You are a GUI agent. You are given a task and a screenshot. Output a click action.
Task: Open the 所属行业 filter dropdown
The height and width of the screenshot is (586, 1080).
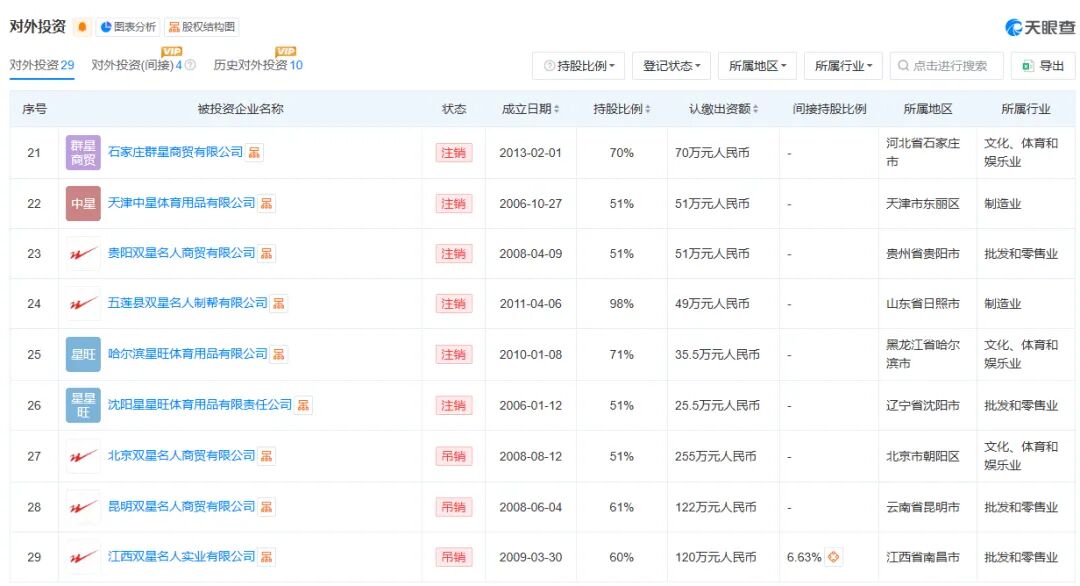click(843, 65)
